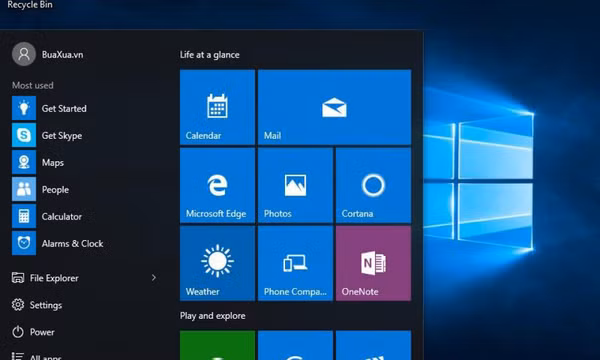This screenshot has height=360, width=600.
Task: Click the BuaXua.vn account name
Action: point(62,55)
